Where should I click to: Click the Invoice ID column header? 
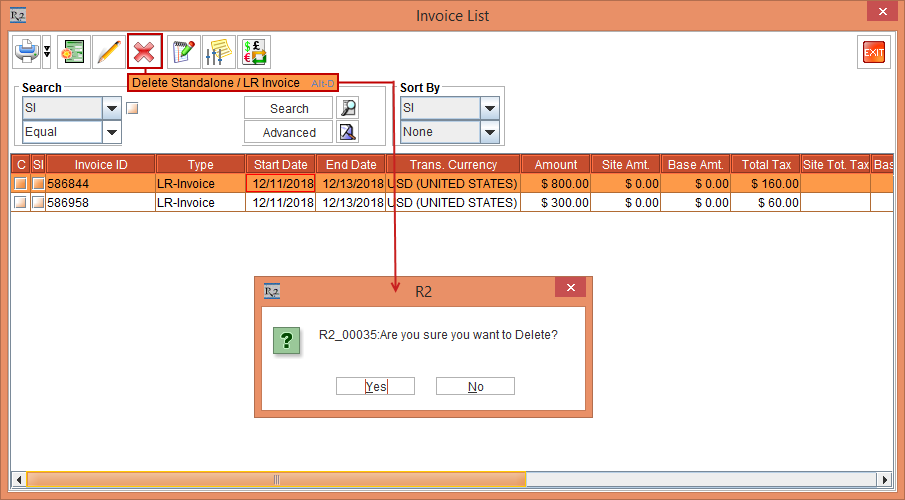click(101, 164)
